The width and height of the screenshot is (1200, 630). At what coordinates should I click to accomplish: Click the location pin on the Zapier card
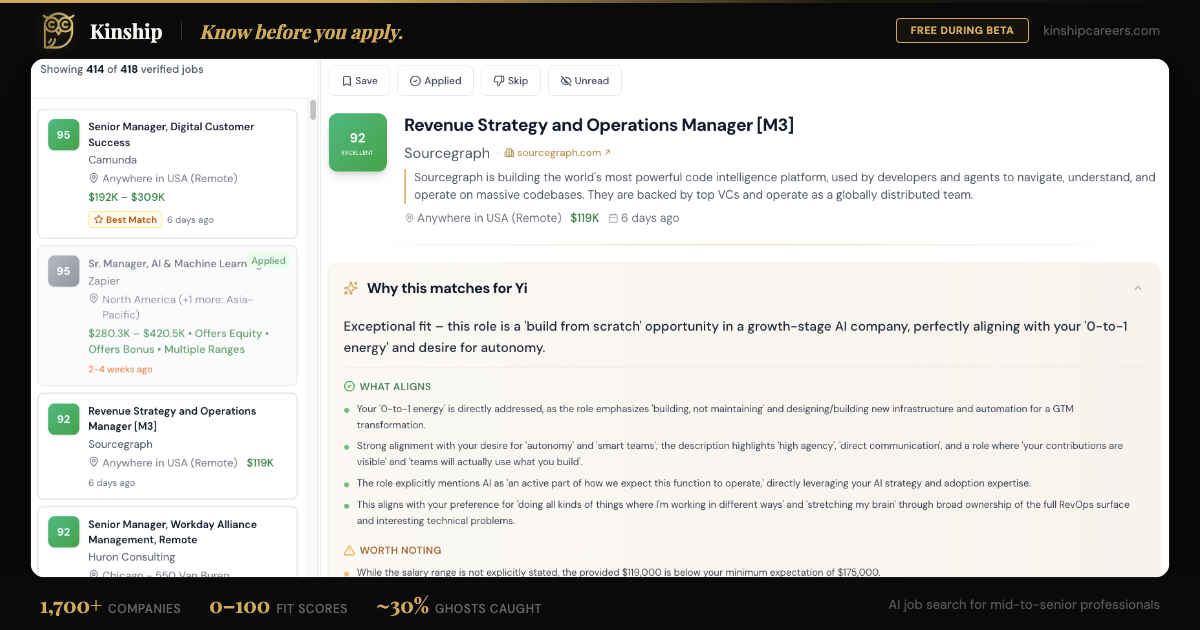93,299
